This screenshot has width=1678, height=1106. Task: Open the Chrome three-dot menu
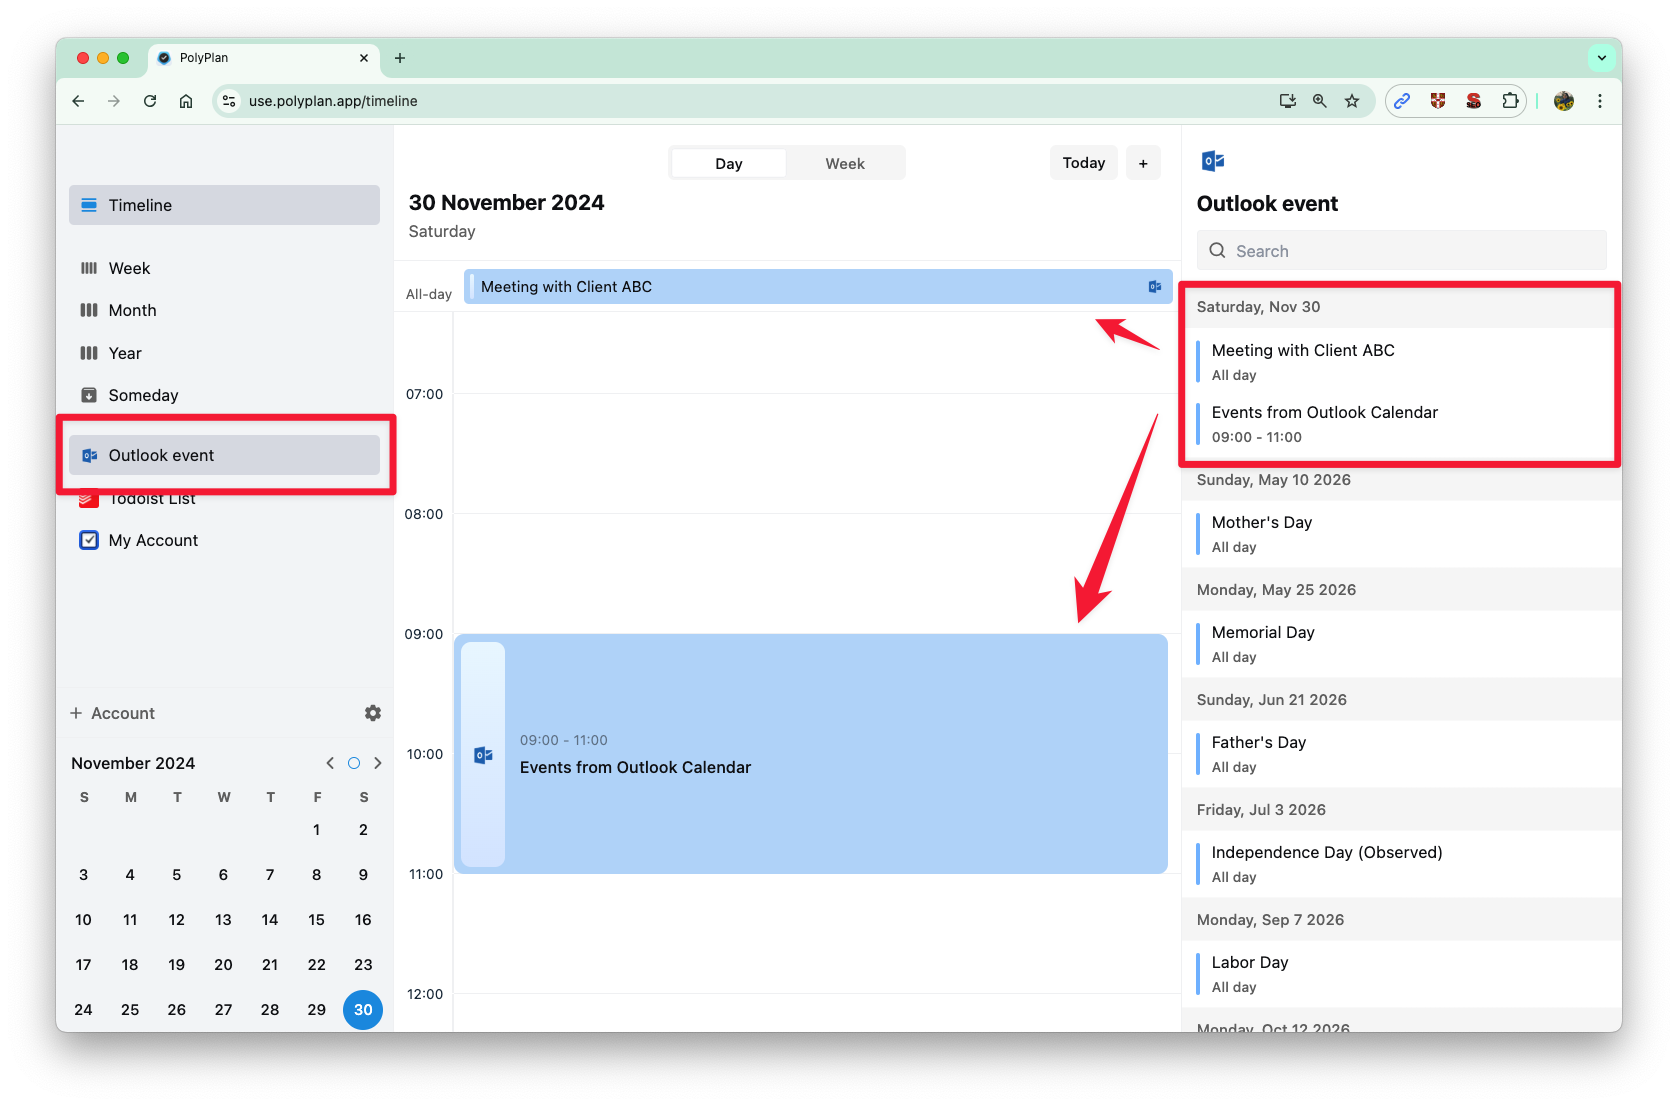point(1600,101)
